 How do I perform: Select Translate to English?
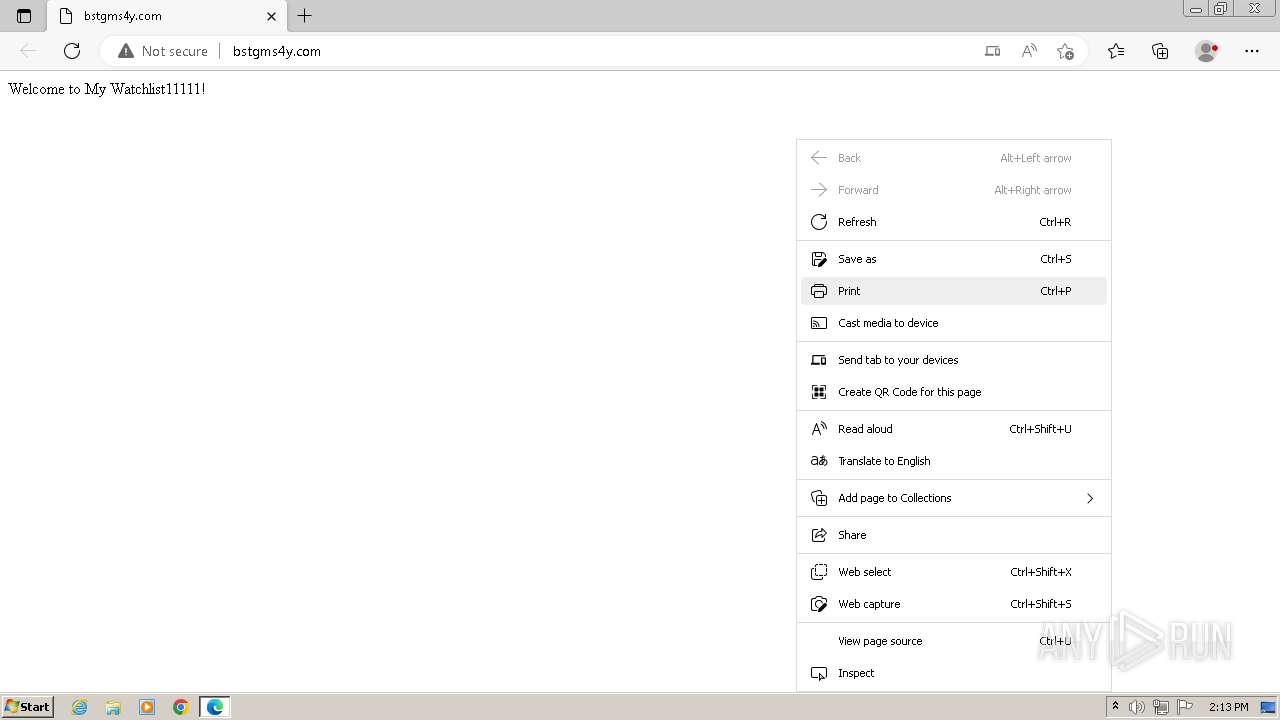coord(954,461)
